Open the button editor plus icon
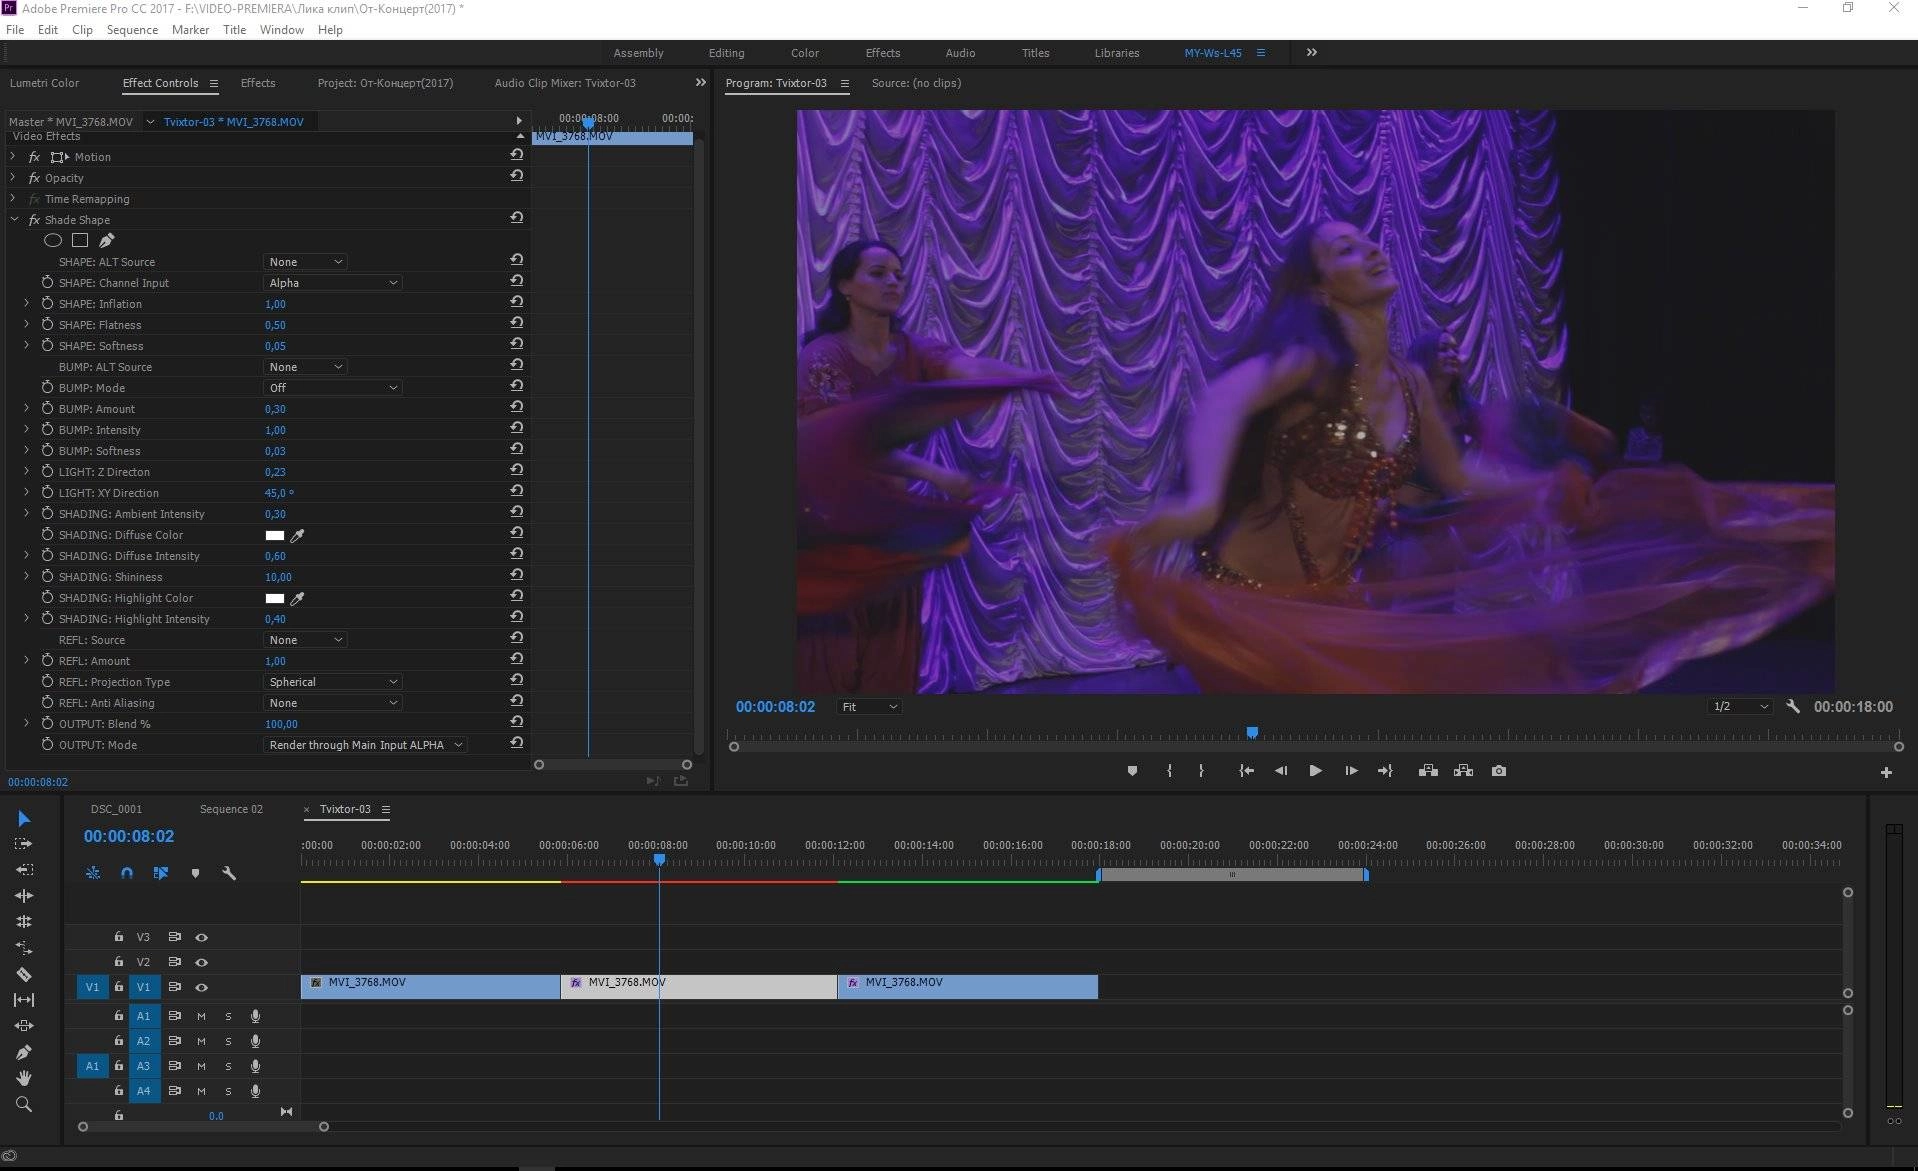 point(1886,772)
